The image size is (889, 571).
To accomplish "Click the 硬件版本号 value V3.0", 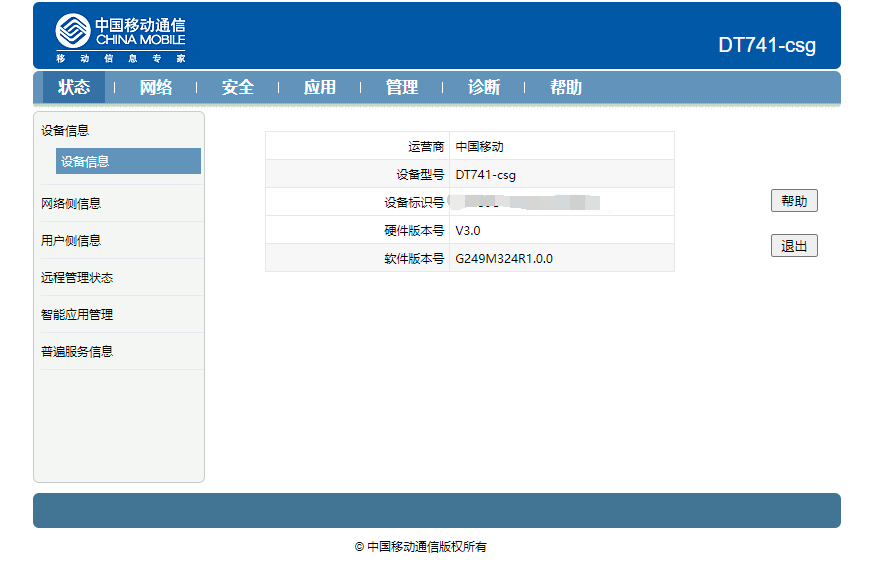I will point(468,231).
